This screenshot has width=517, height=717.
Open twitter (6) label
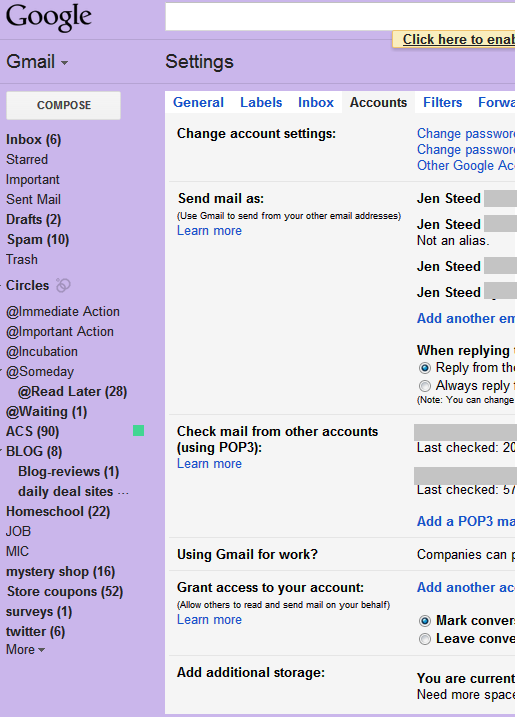(36, 631)
